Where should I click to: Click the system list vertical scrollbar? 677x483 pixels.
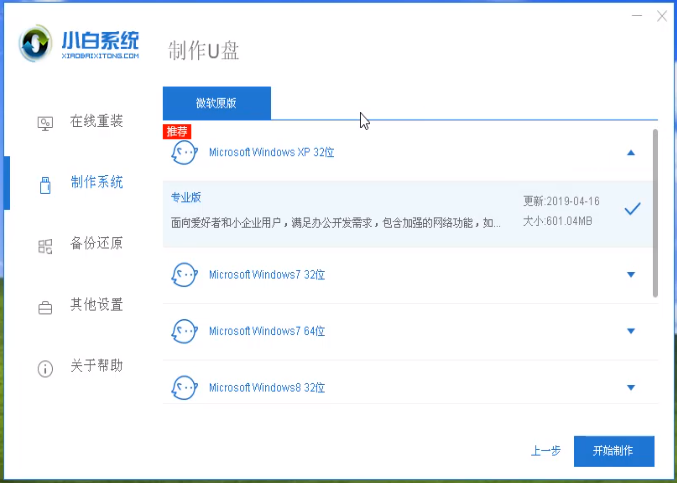655,212
